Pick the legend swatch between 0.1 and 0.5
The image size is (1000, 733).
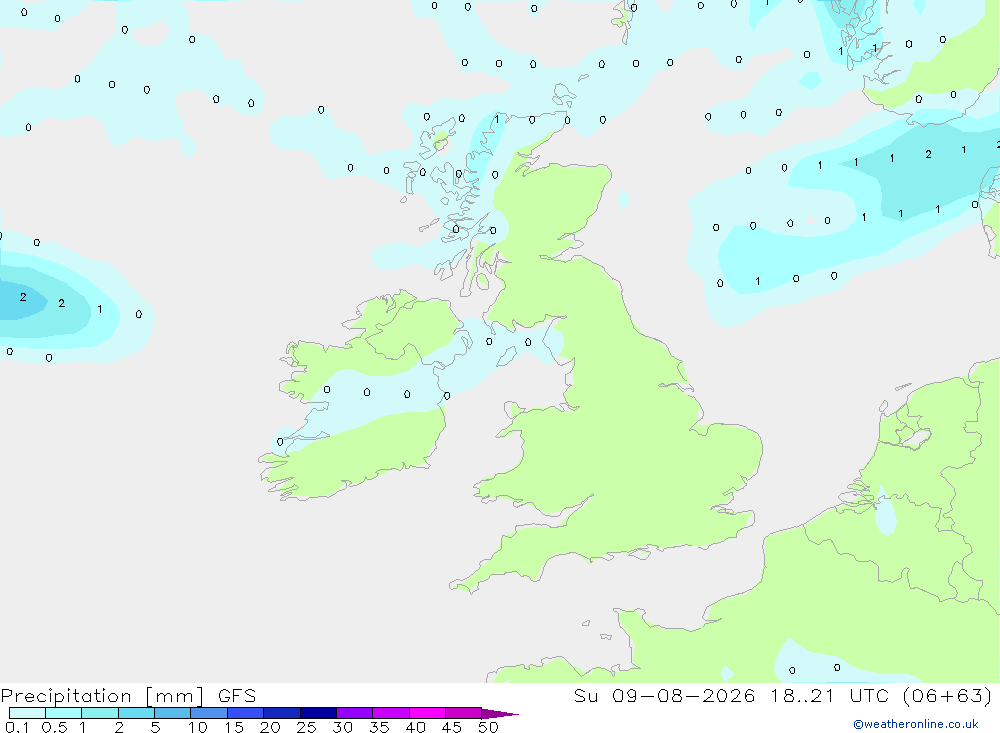coord(27,713)
